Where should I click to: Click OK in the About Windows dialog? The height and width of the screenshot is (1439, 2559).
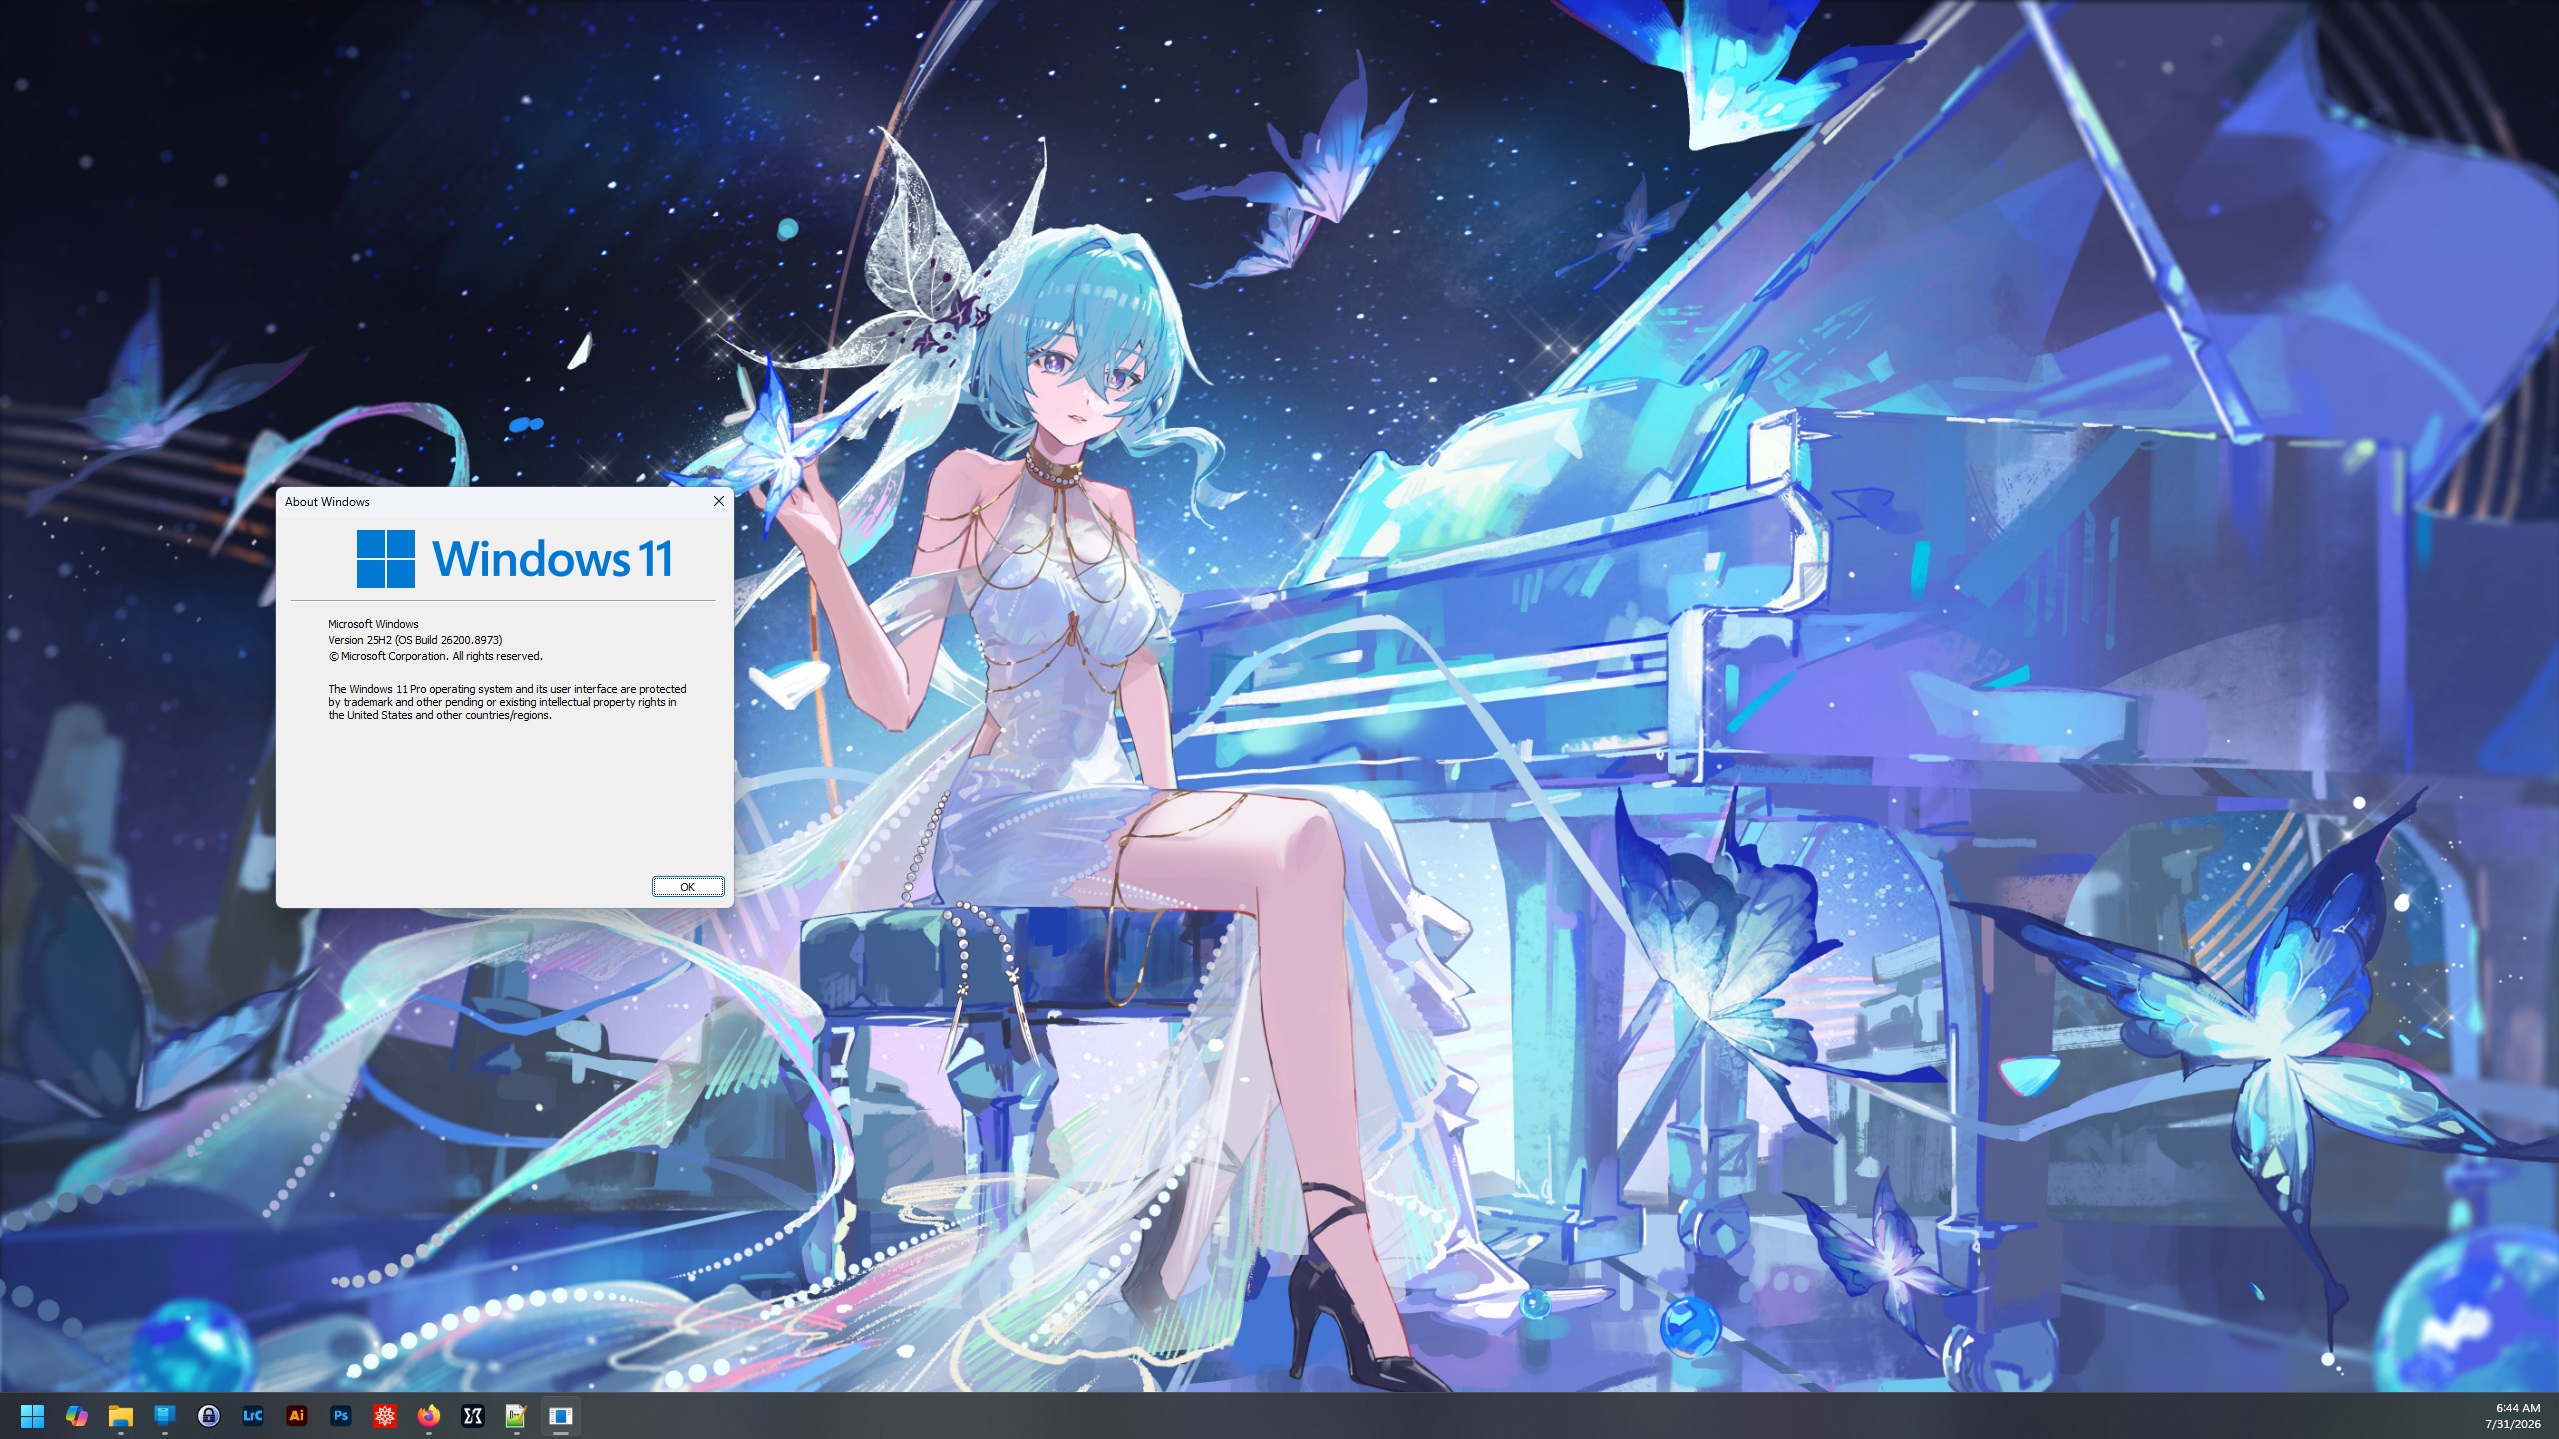point(688,887)
